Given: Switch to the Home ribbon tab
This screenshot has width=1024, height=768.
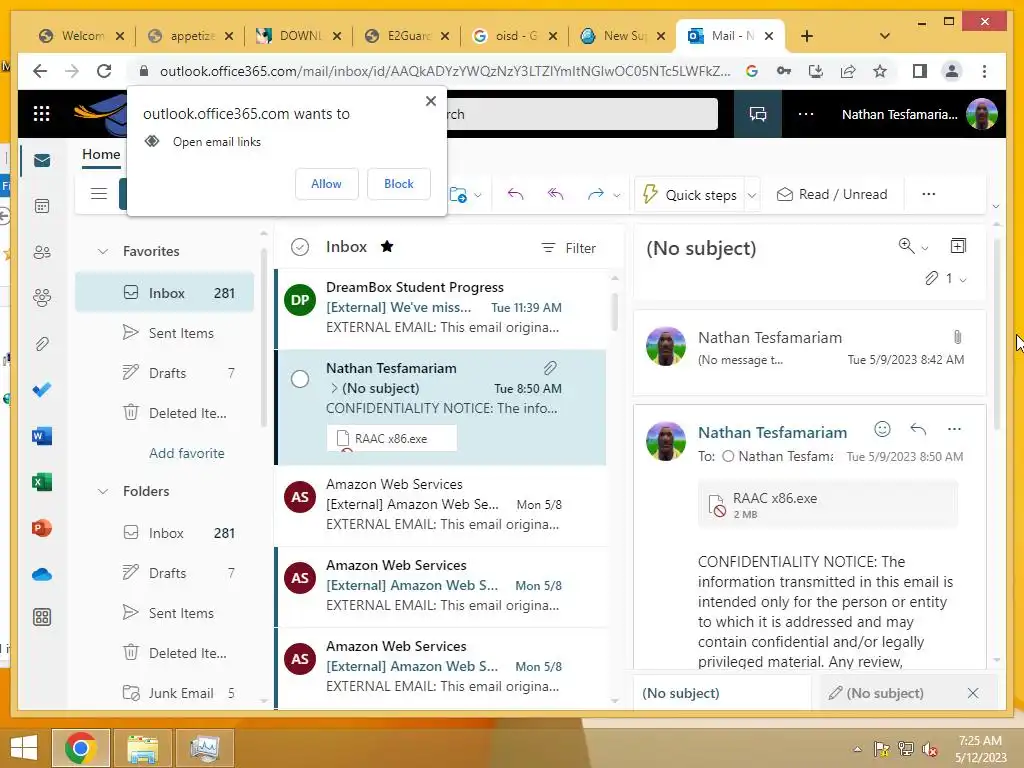Looking at the screenshot, I should (101, 155).
